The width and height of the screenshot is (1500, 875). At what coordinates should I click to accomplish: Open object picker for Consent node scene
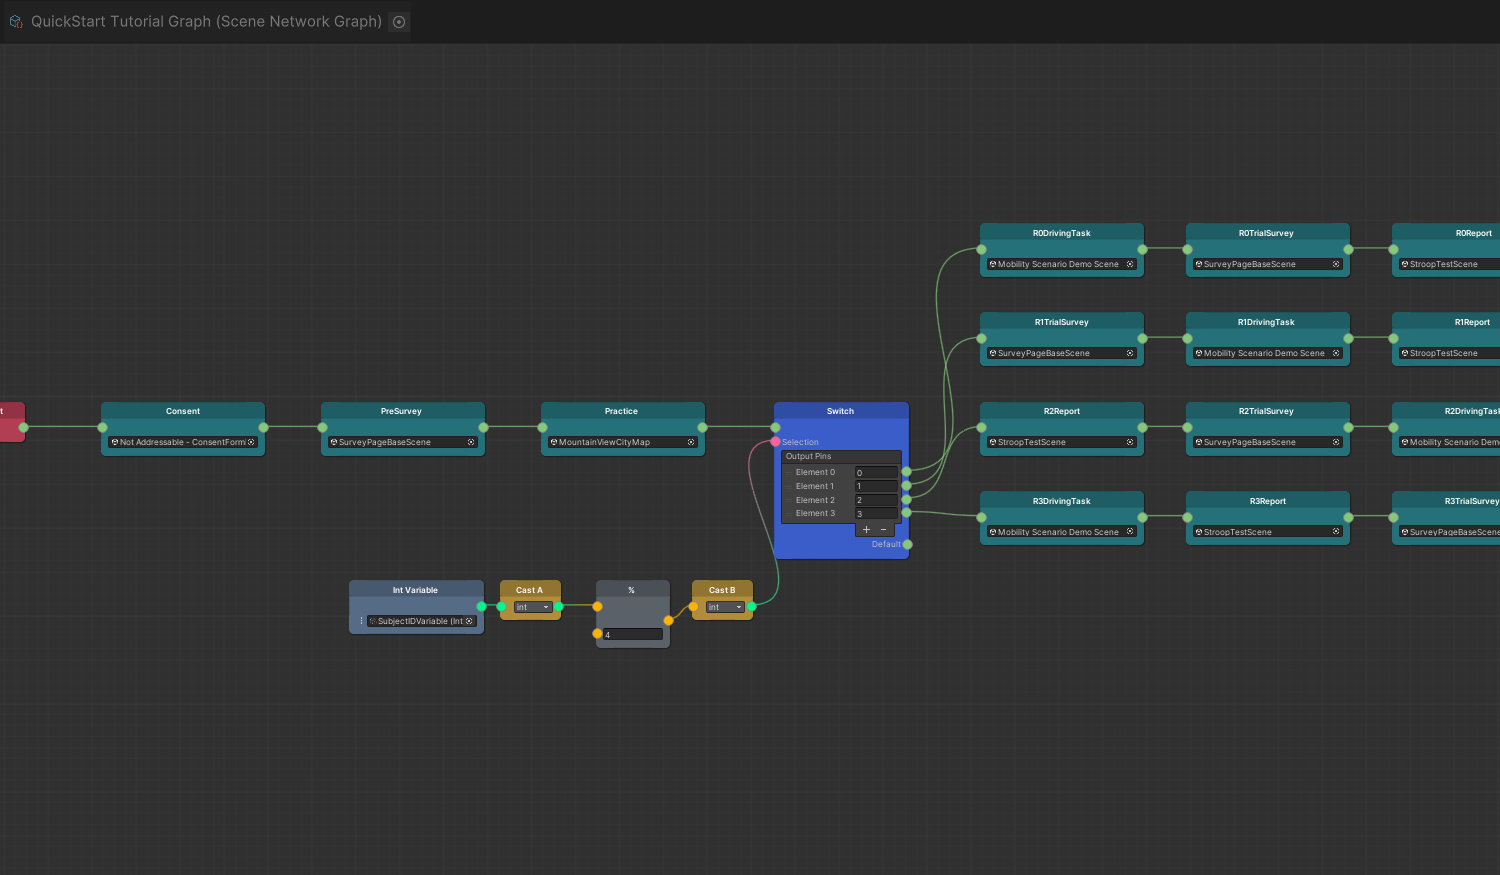point(251,442)
